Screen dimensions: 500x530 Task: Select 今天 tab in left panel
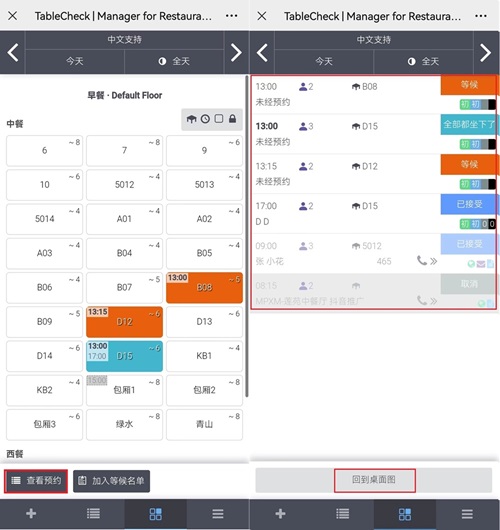click(75, 61)
